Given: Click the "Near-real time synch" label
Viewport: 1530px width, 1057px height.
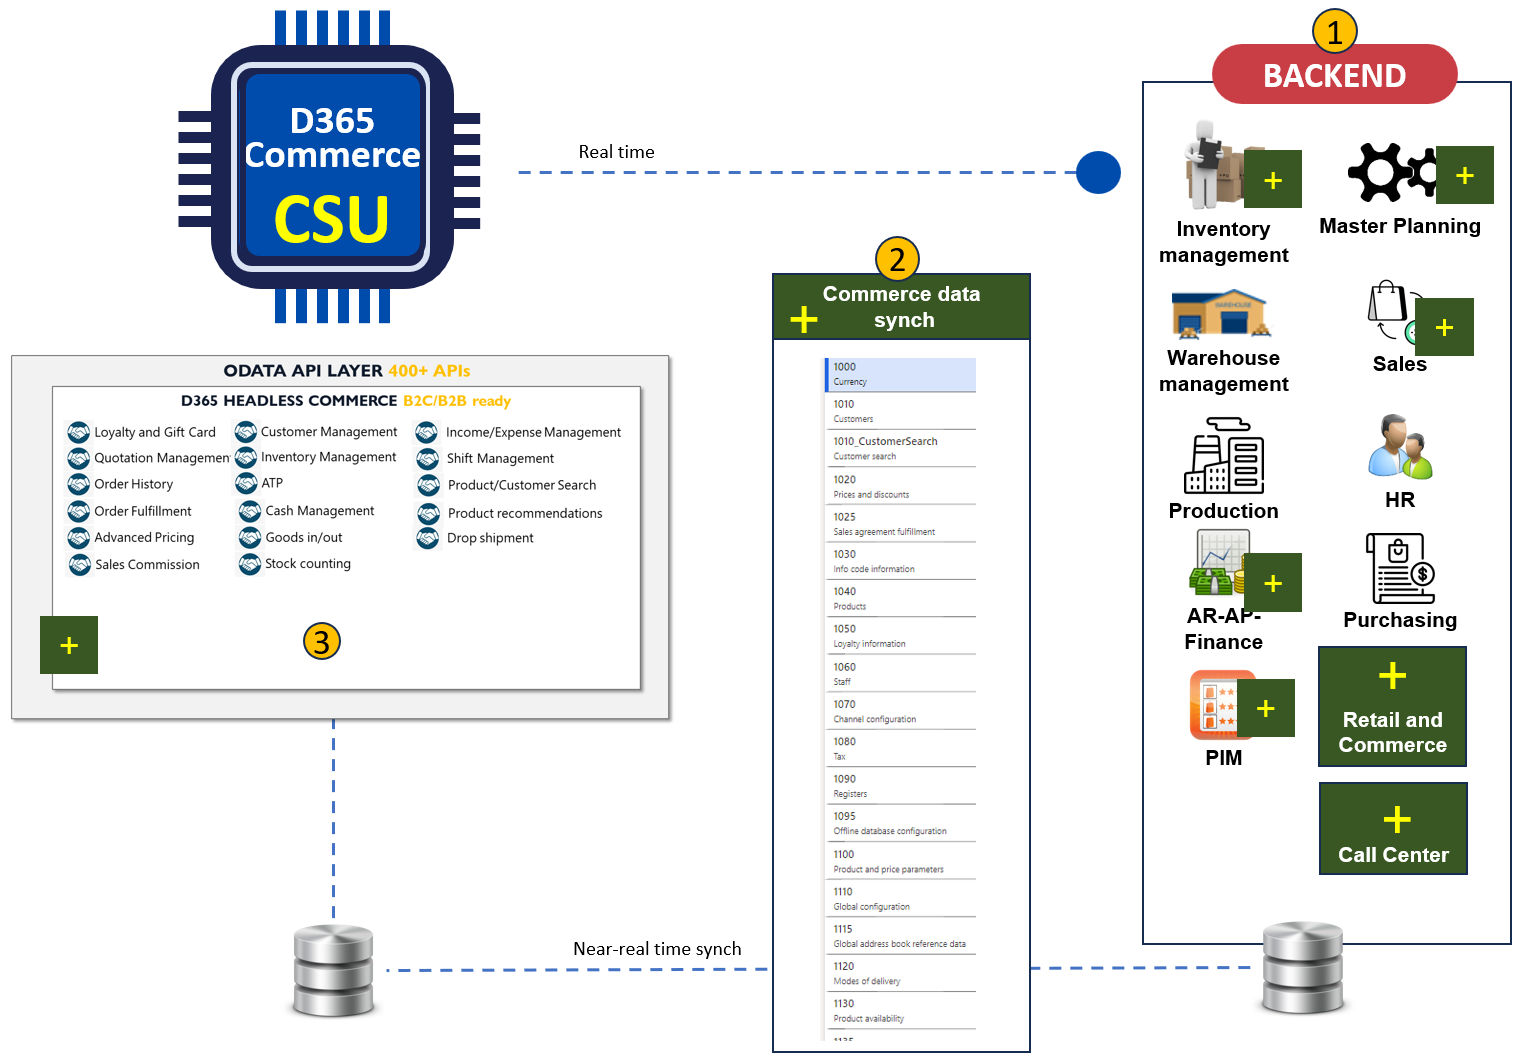Looking at the screenshot, I should (657, 949).
